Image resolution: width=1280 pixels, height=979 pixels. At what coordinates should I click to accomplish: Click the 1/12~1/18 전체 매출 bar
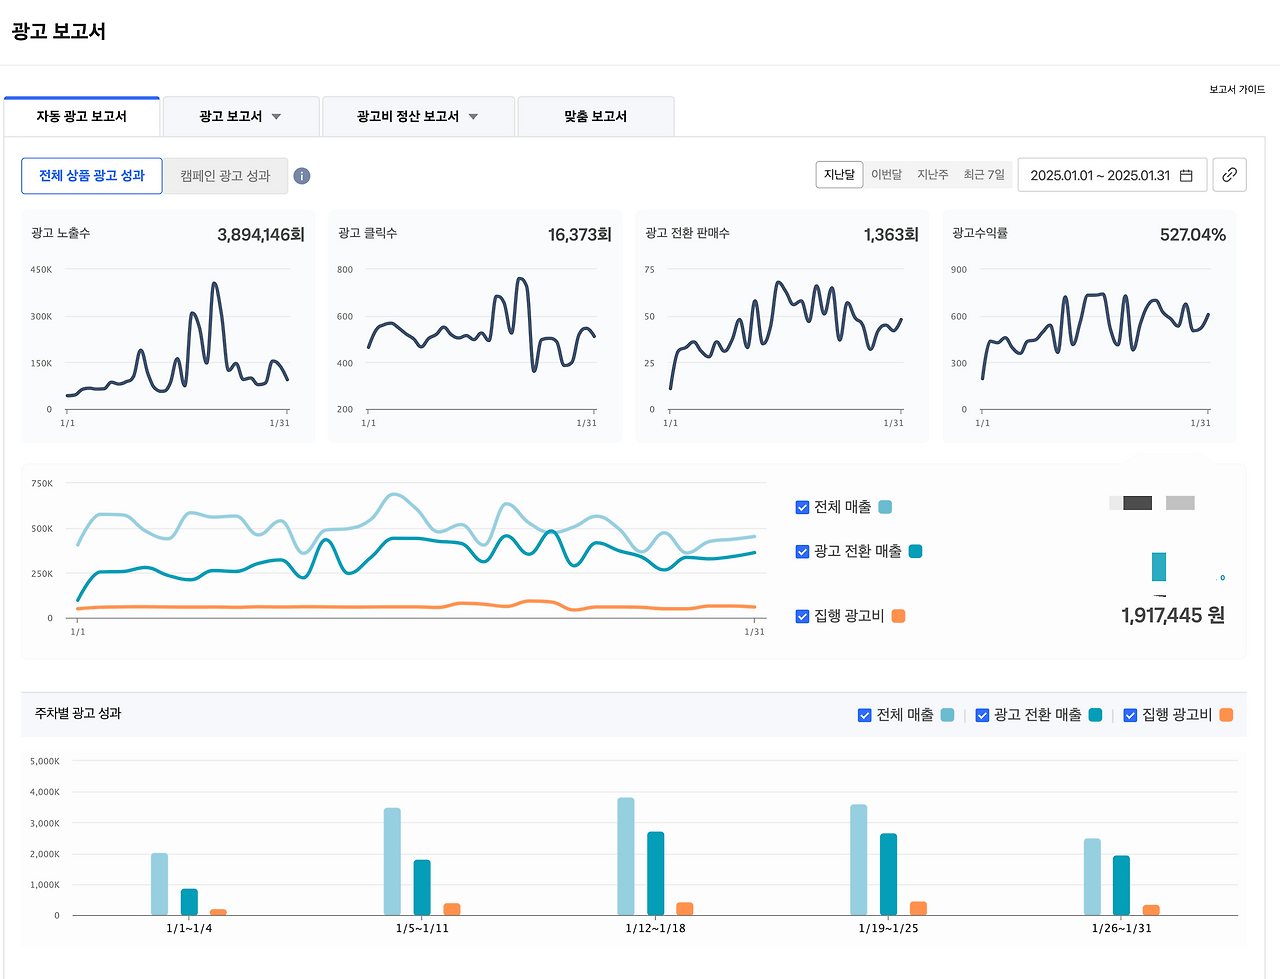click(626, 856)
